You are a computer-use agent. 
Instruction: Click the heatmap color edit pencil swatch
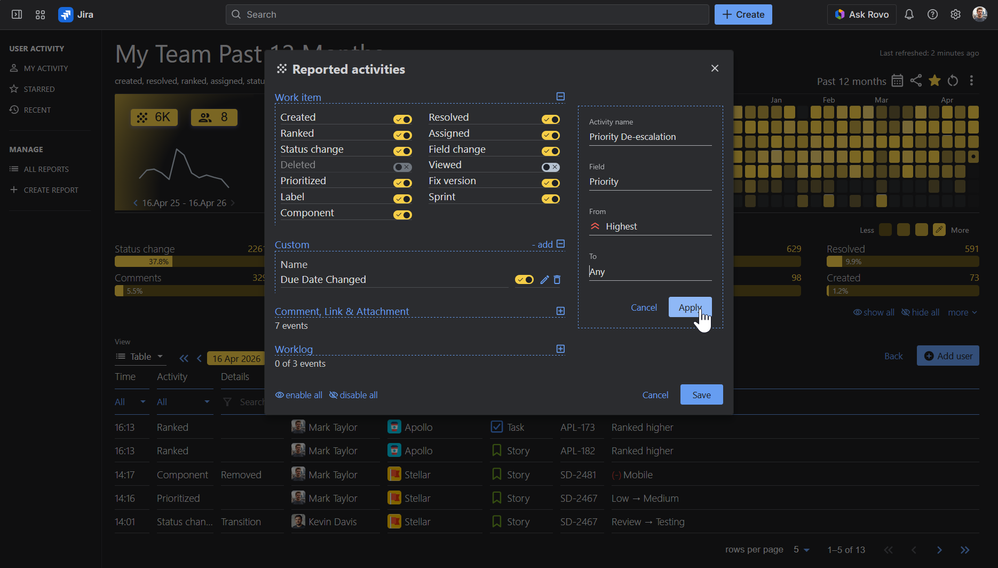[x=939, y=230]
